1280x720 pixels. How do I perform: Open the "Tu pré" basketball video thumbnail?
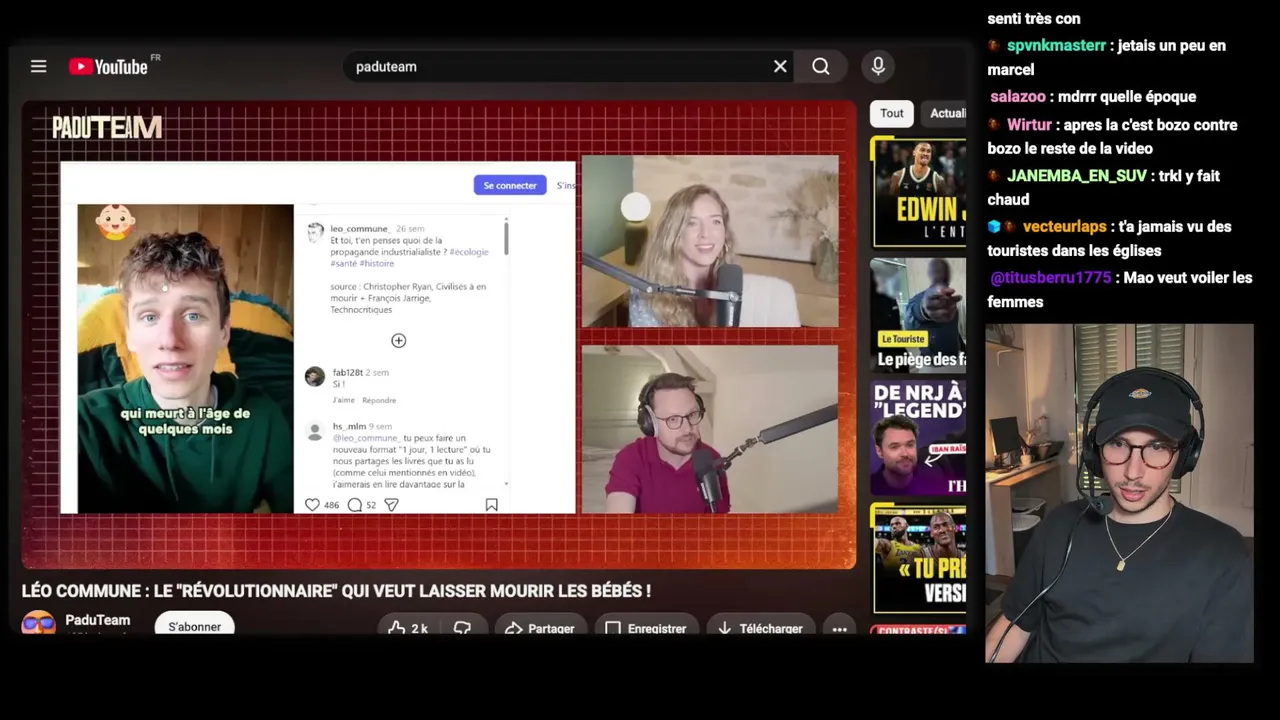click(x=918, y=558)
